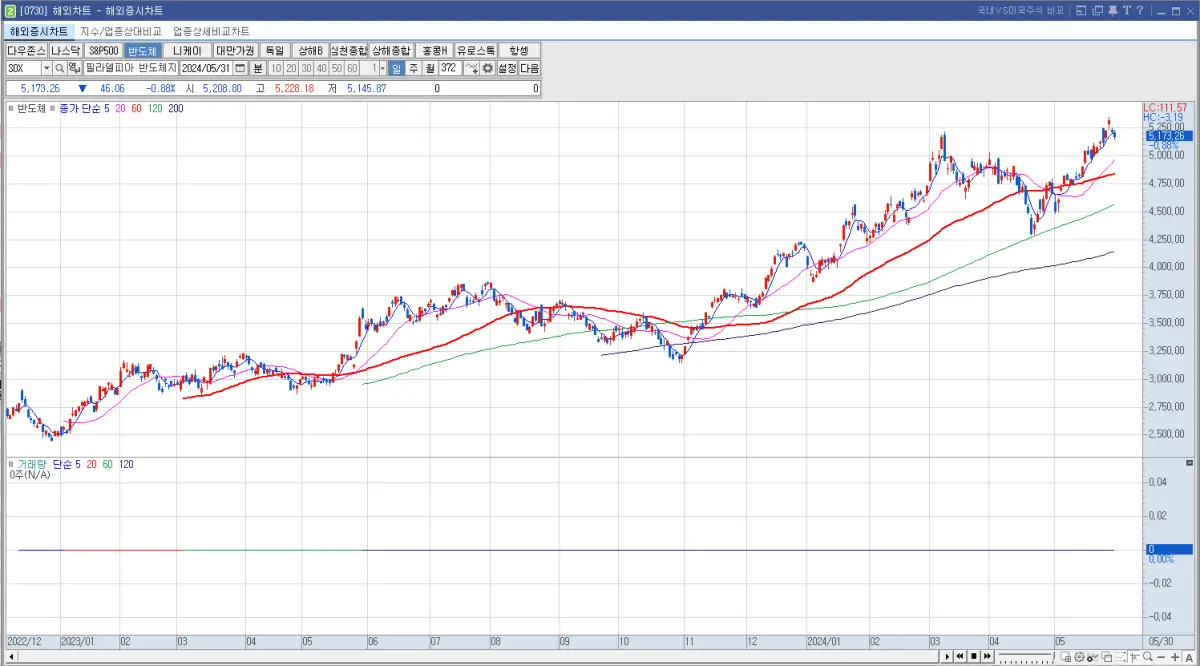Click the bottom bar gear chart settings icon
This screenshot has width=1200, height=666.
pyautogui.click(x=1079, y=656)
